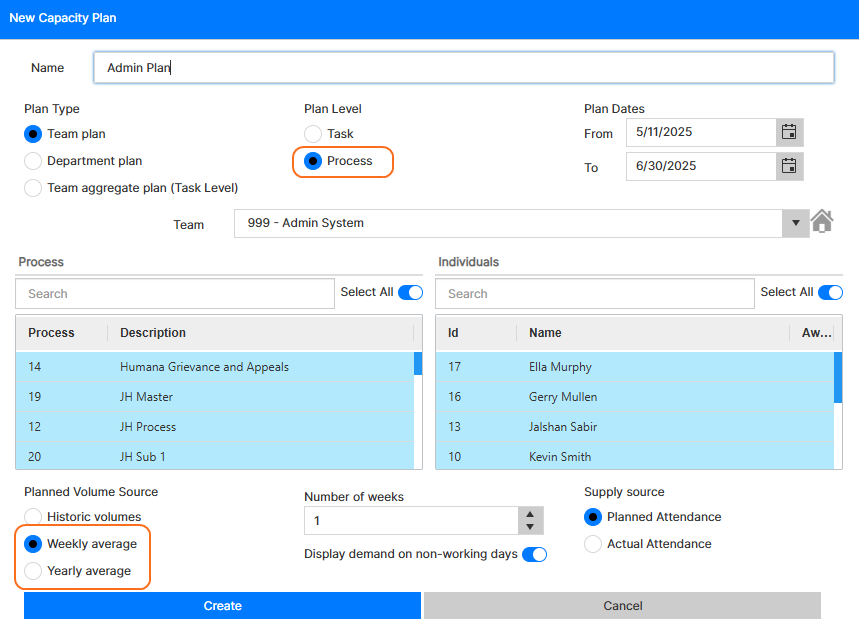This screenshot has height=630, width=859.
Task: Choose Historic volumes source
Action: tap(33, 517)
